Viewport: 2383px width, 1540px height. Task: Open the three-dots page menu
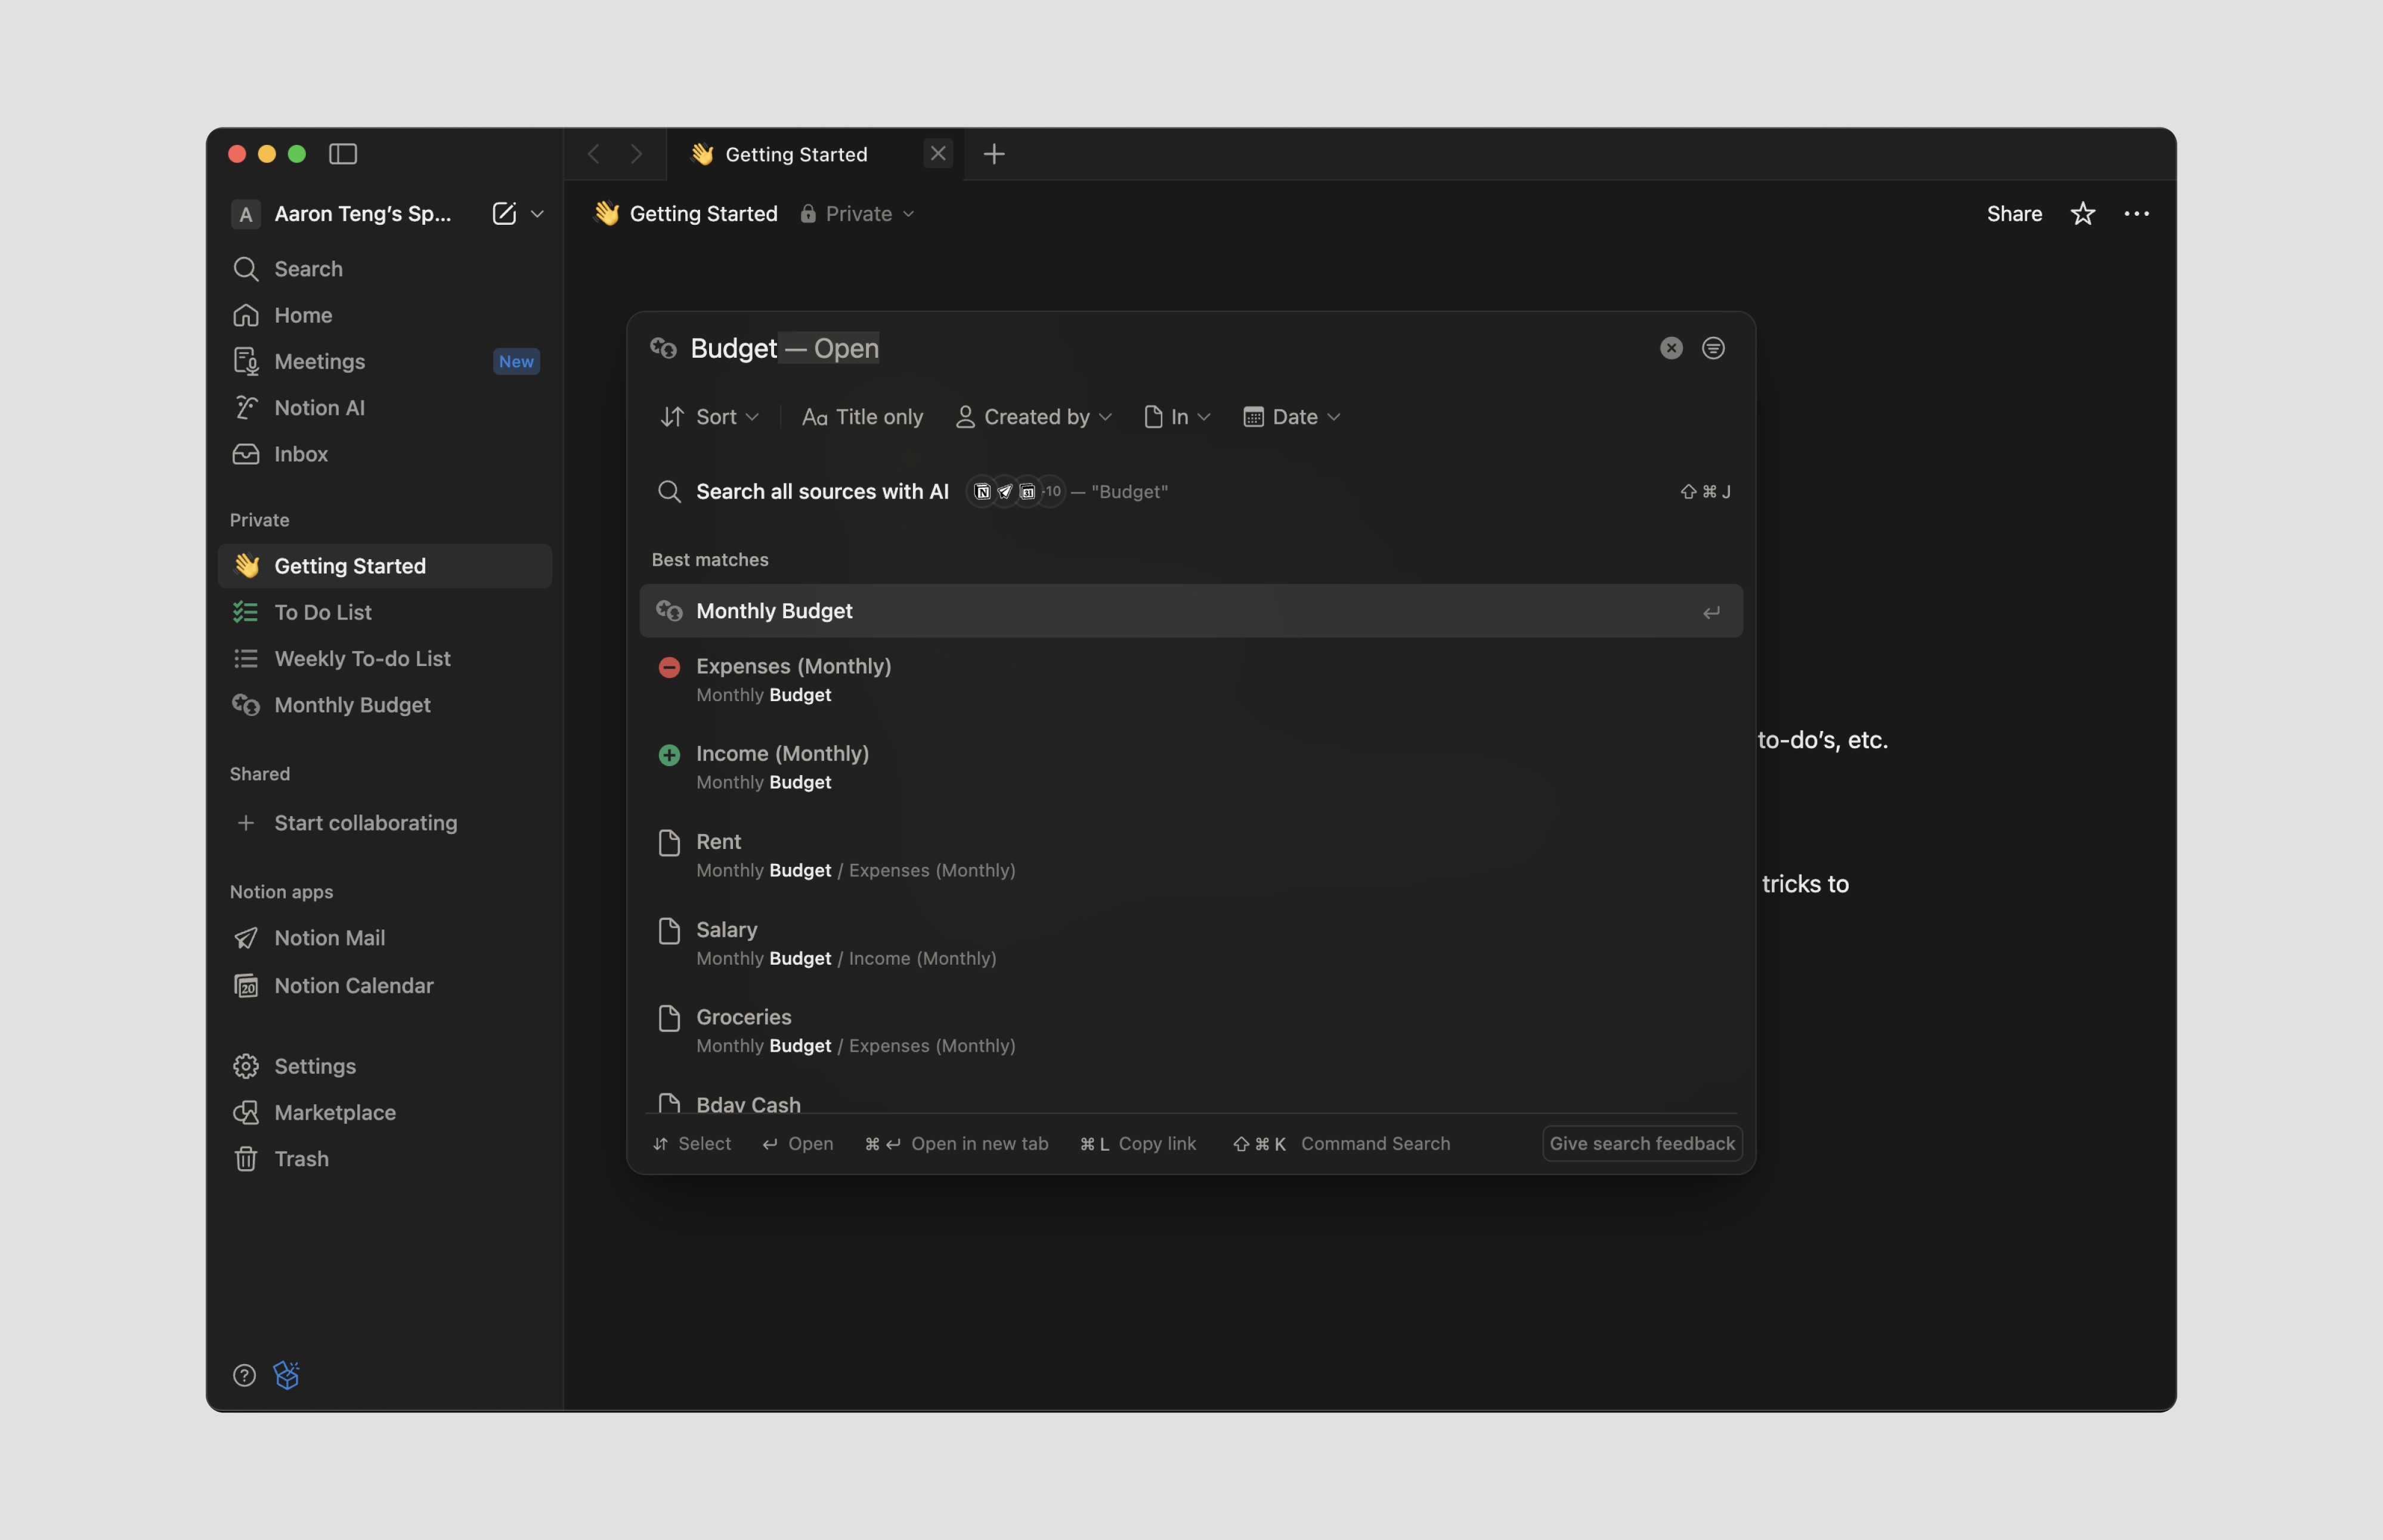click(x=2136, y=214)
